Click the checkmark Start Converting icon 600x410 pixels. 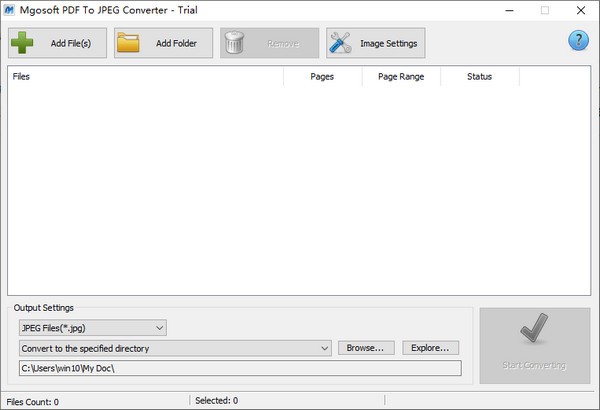(534, 328)
